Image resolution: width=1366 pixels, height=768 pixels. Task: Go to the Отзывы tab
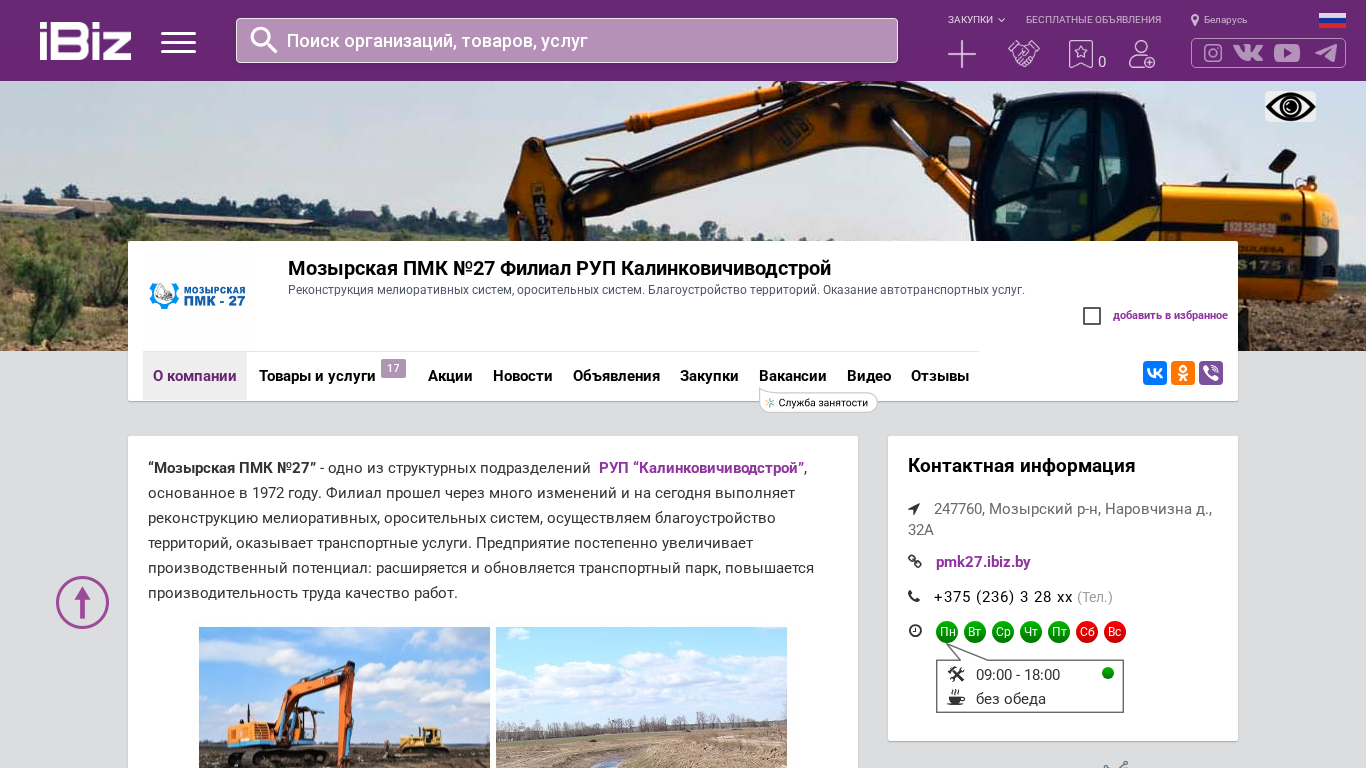coord(940,376)
